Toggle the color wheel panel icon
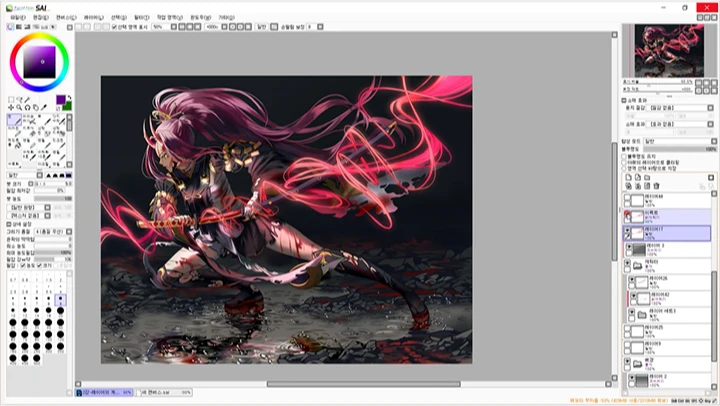The width and height of the screenshot is (720, 406). coord(10,27)
